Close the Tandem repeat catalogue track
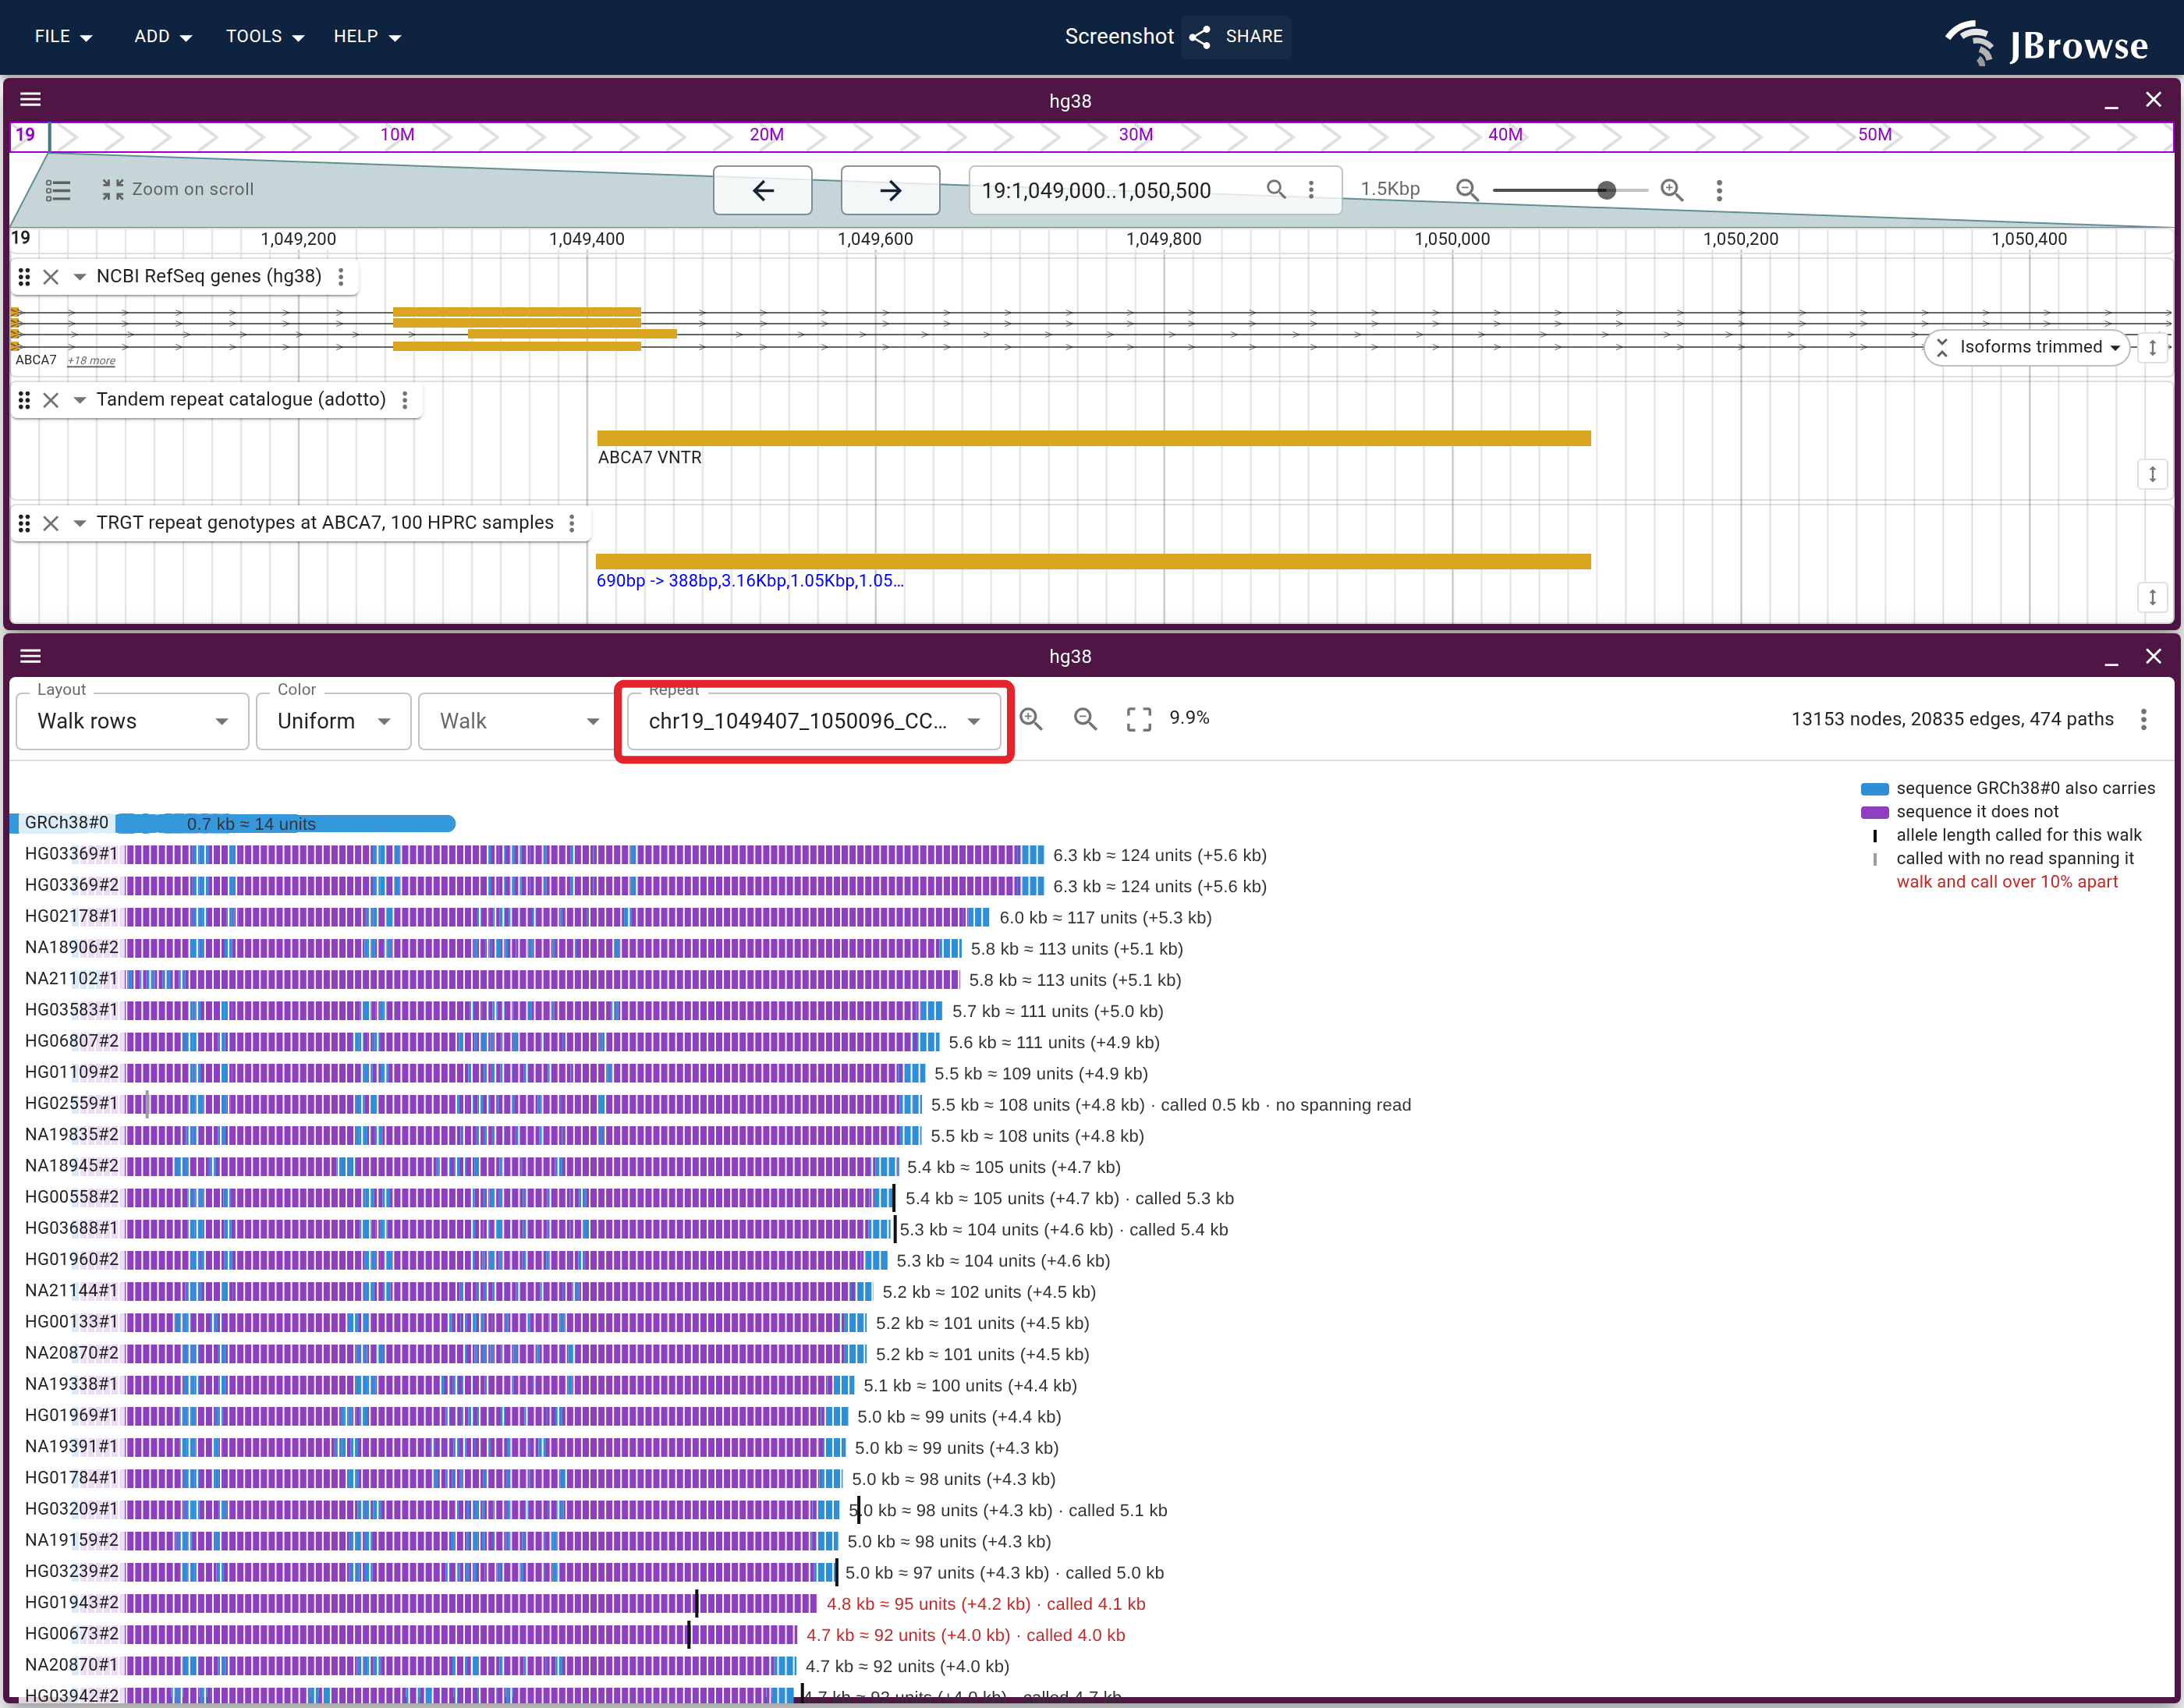Viewport: 2184px width, 1708px height. click(x=51, y=400)
